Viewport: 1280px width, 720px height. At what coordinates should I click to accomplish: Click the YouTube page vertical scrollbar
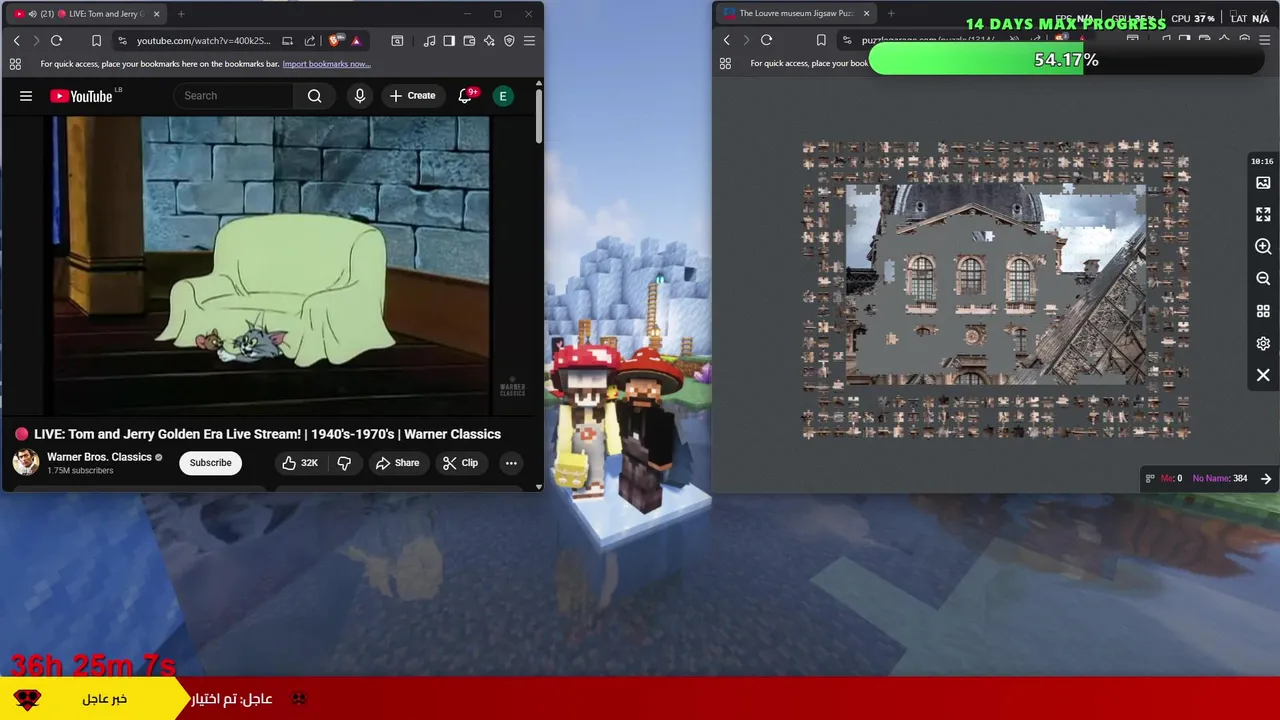click(x=539, y=115)
